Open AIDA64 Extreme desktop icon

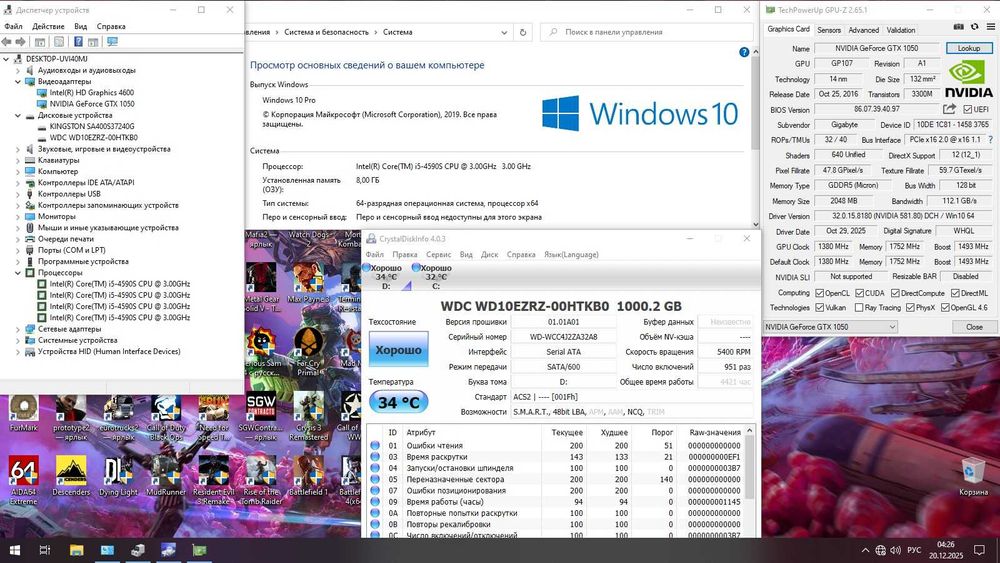24,480
